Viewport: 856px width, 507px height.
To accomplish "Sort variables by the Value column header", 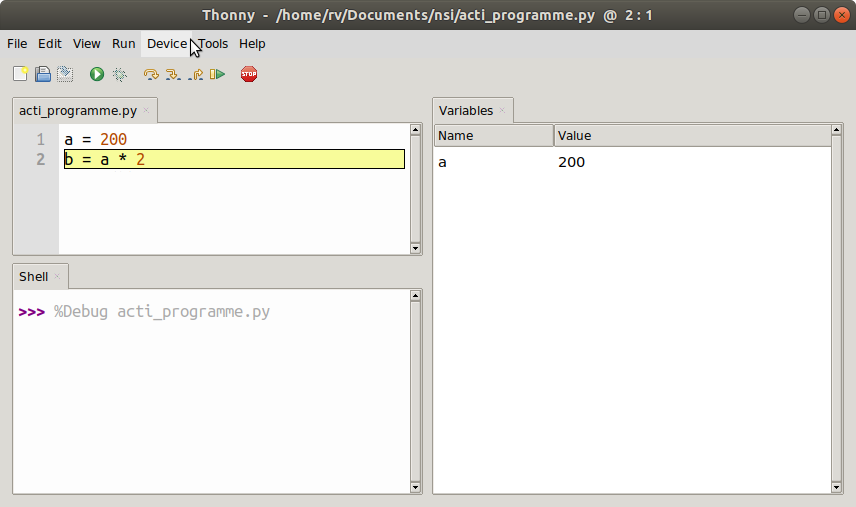I will click(x=693, y=136).
